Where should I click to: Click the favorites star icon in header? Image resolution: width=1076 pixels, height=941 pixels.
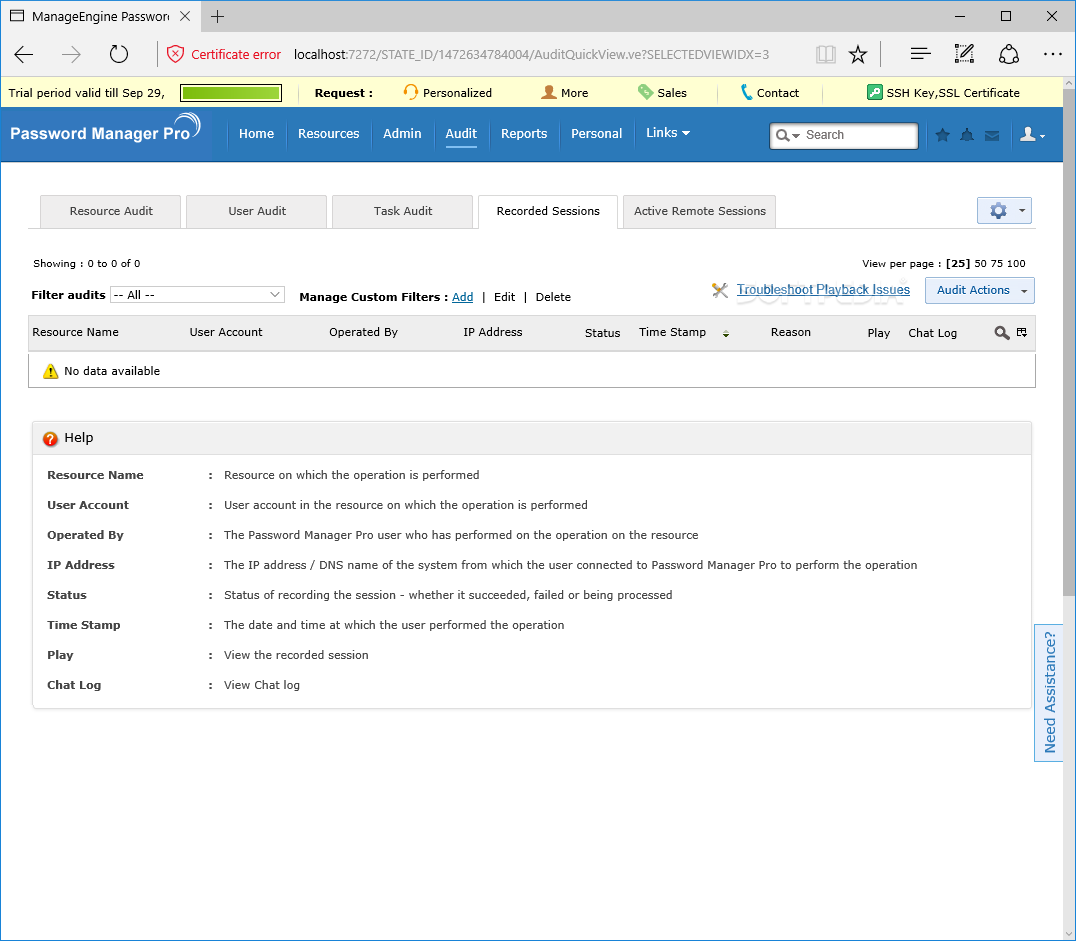click(942, 135)
